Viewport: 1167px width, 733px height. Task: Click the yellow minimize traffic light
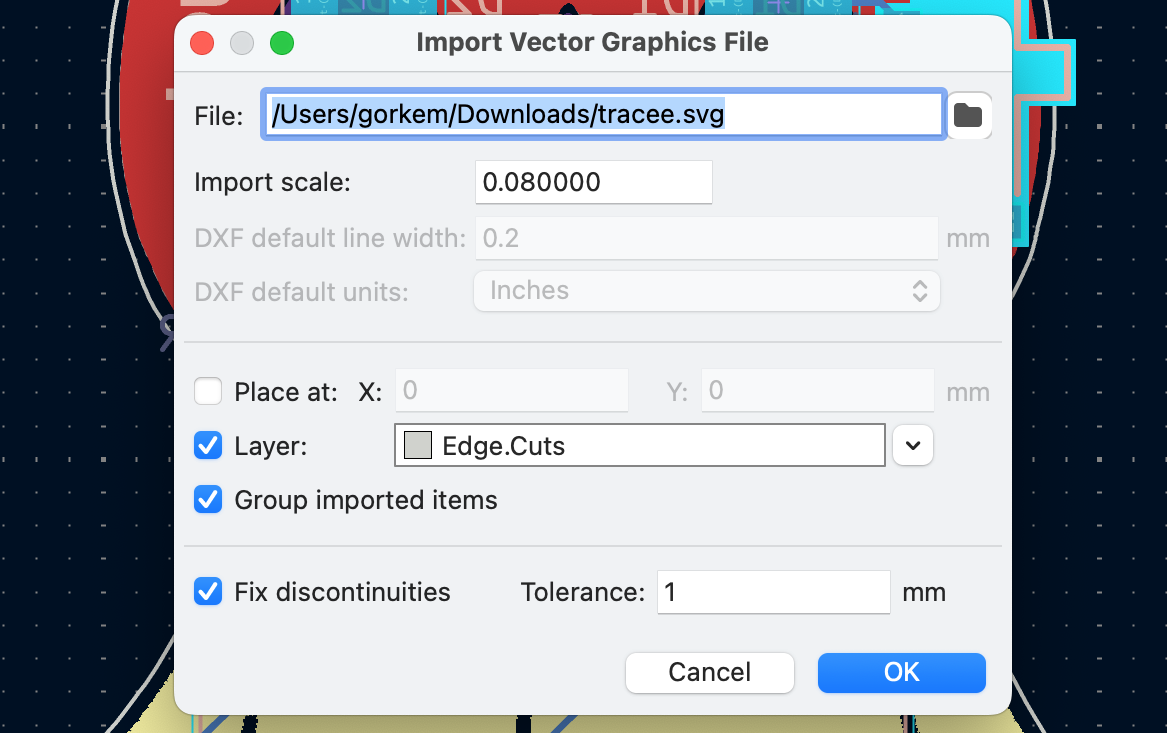point(241,43)
